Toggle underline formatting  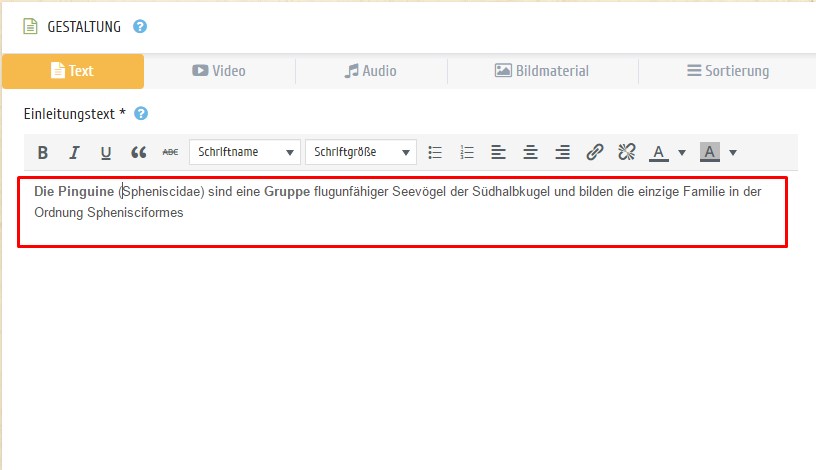pos(106,153)
